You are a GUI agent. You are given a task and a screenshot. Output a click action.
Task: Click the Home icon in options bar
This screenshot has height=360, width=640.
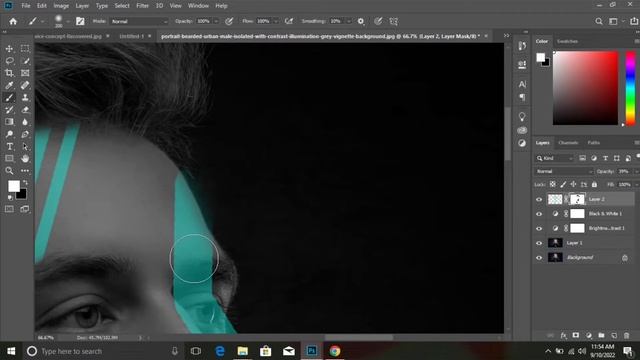[13, 21]
